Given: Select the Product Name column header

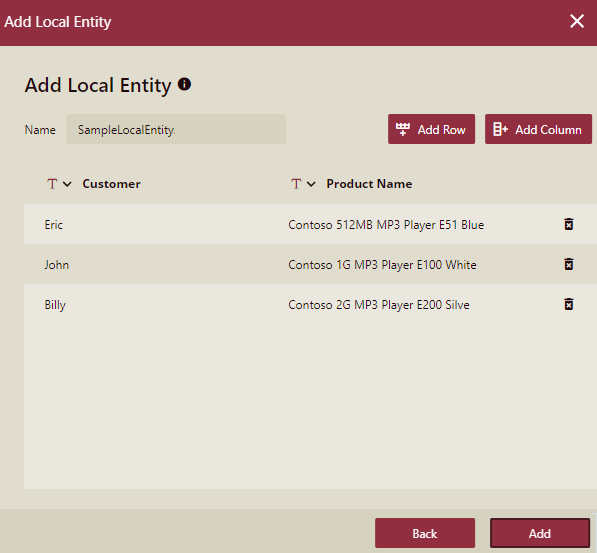Looking at the screenshot, I should (369, 184).
